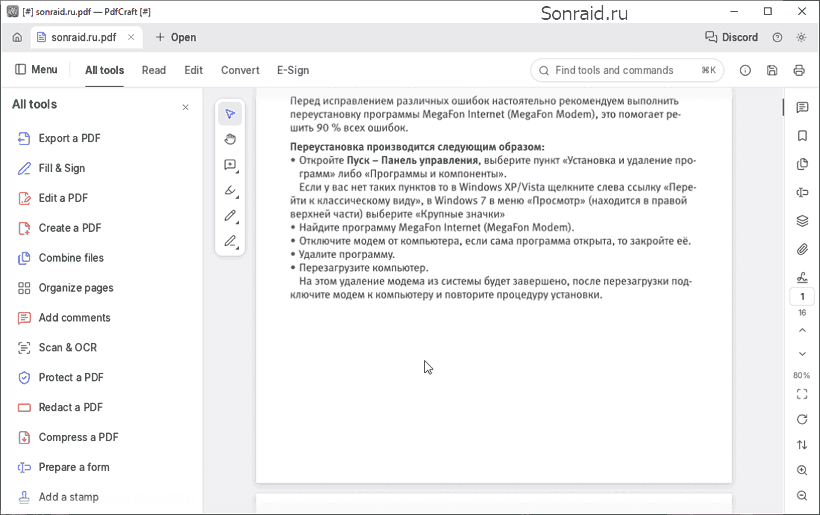Screen dimensions: 820x515
Task: Open Organize pages tool
Action: coord(65,288)
